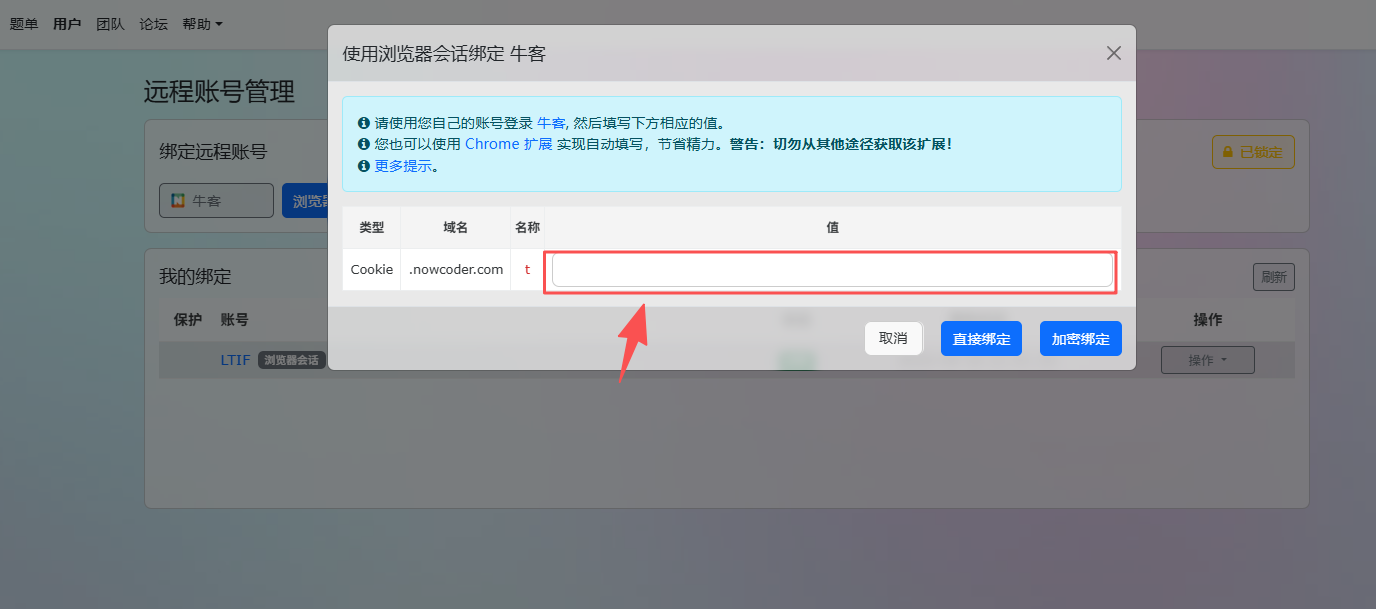This screenshot has width=1376, height=609.
Task: Click the 我的绑定 section title
Action: click(195, 277)
